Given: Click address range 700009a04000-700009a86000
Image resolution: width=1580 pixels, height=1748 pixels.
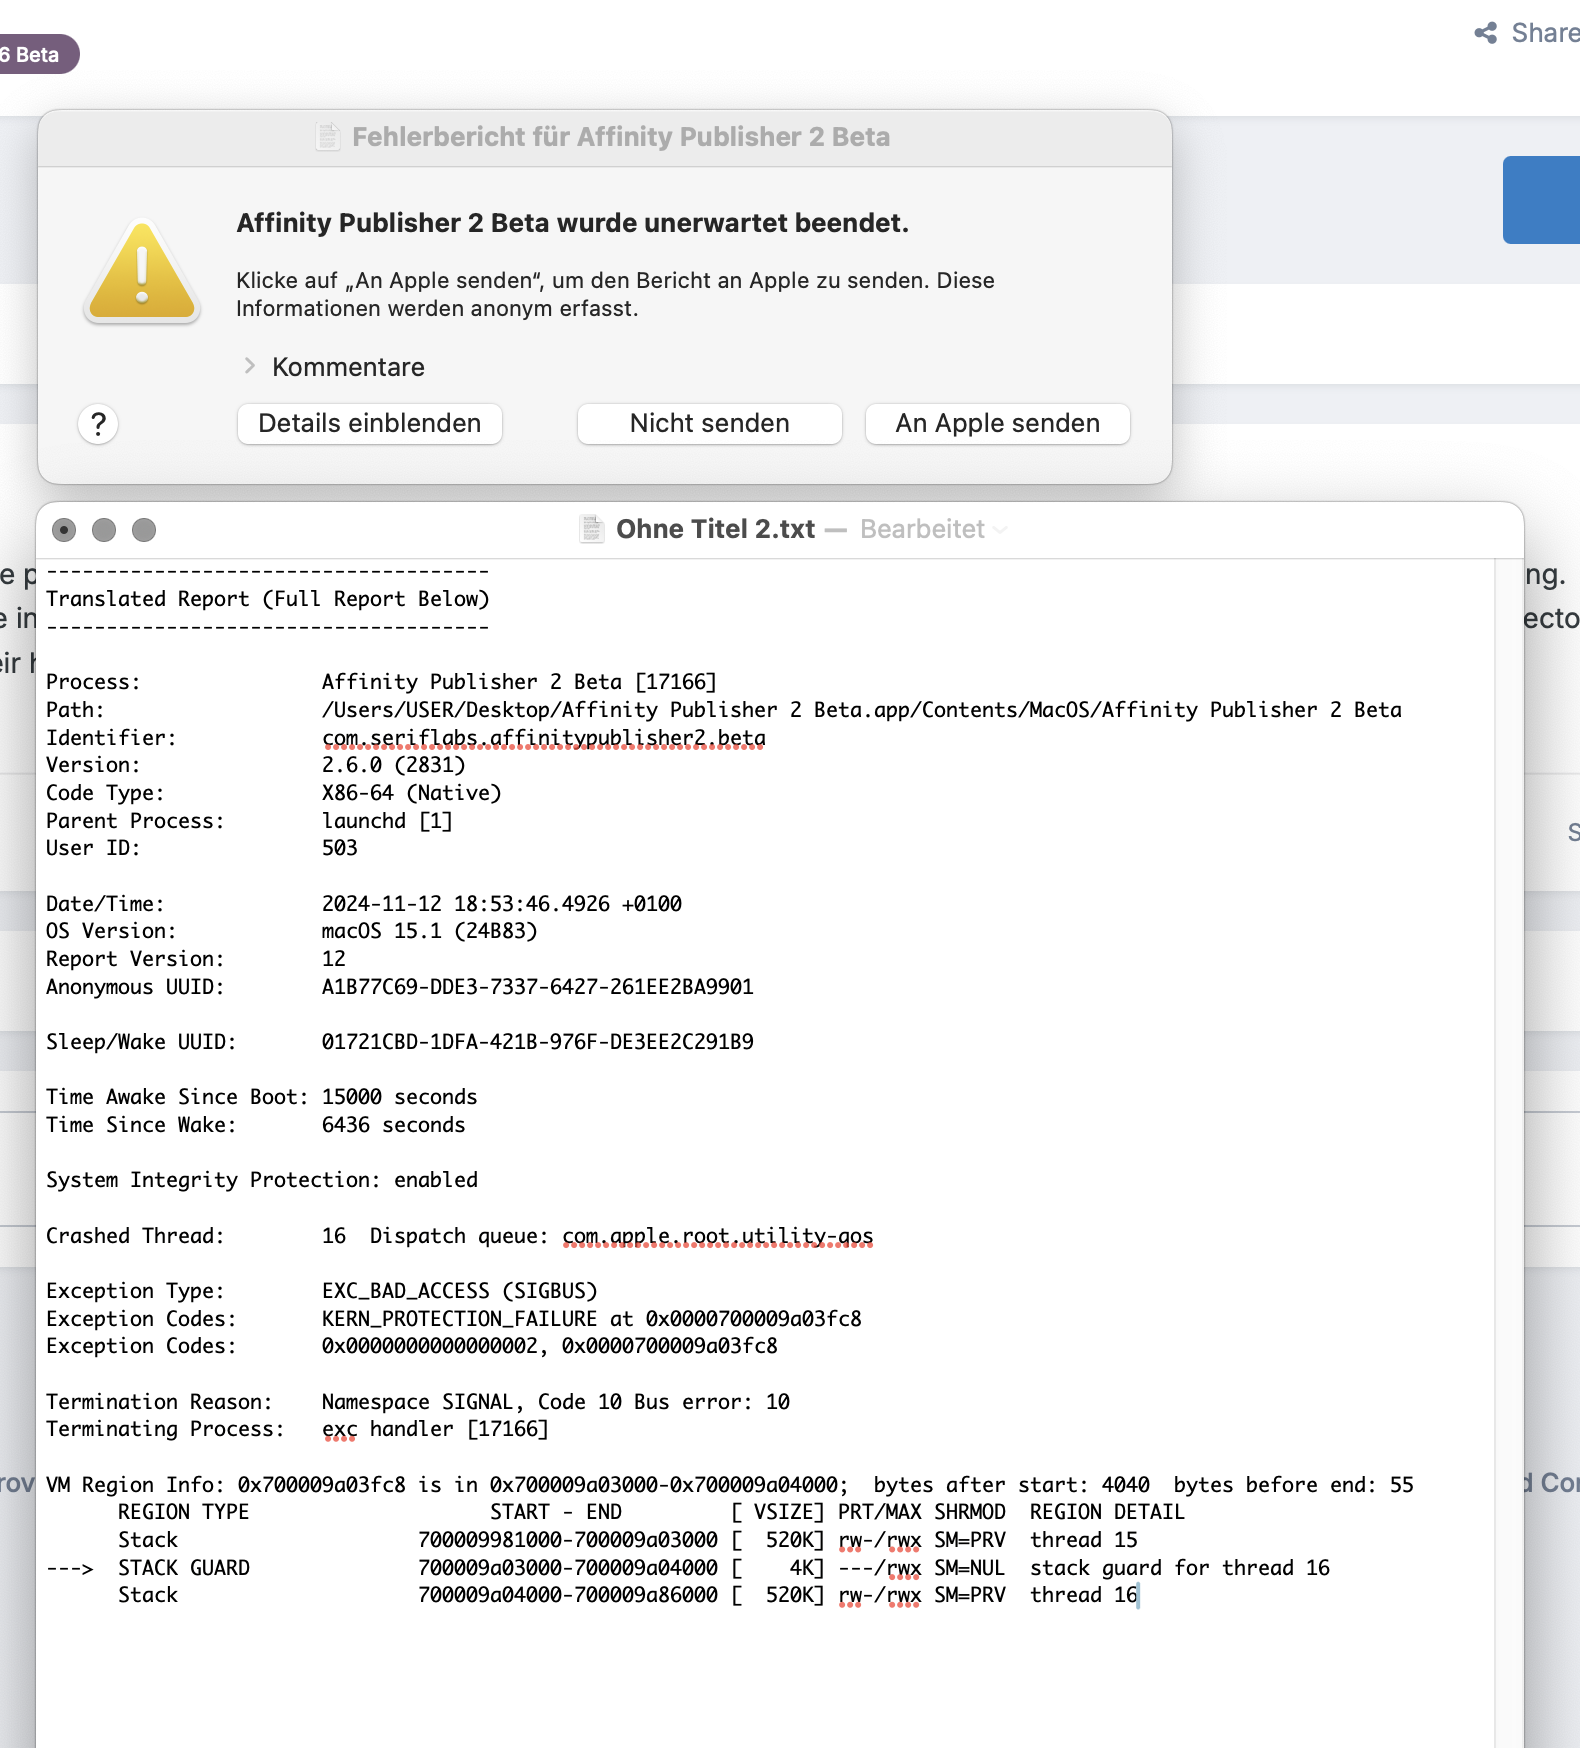Looking at the screenshot, I should click(x=567, y=1594).
